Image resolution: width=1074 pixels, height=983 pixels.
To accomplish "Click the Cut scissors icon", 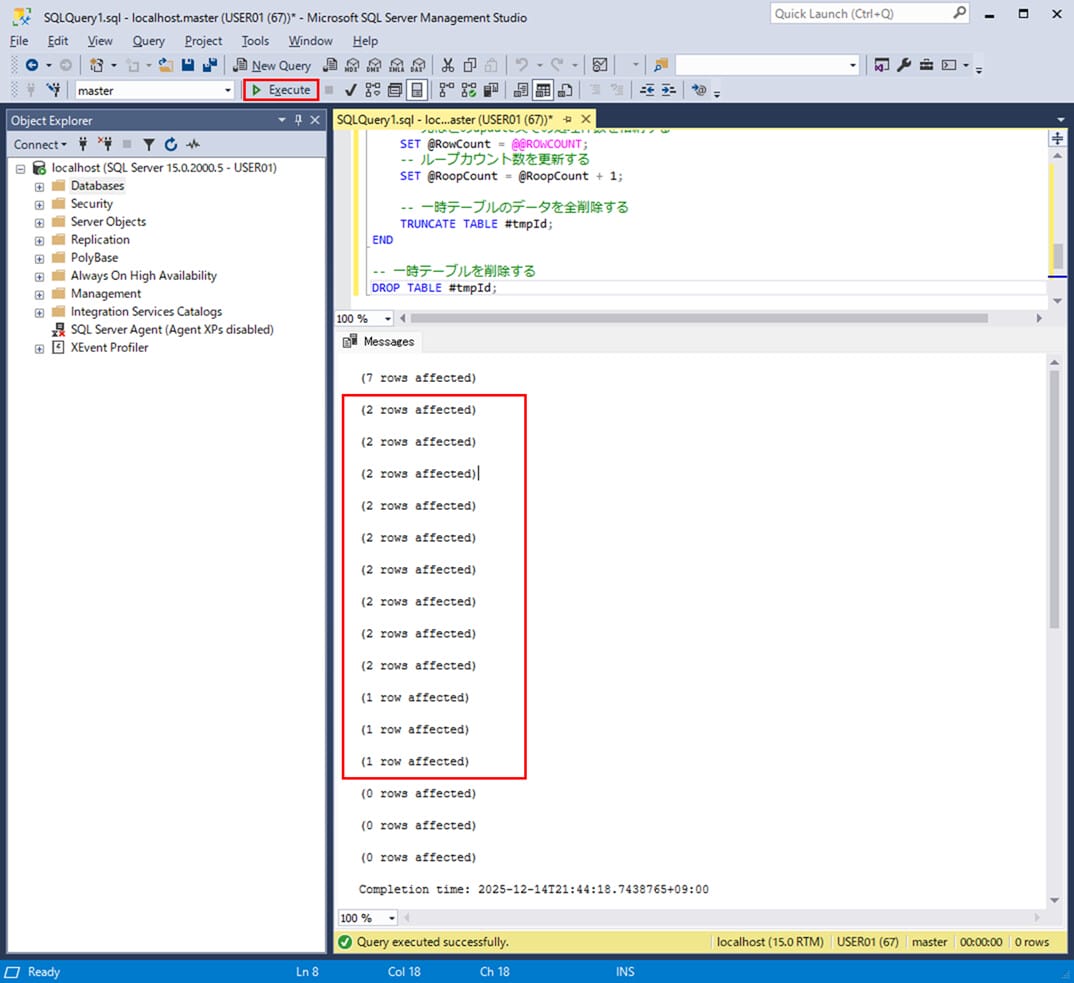I will tap(447, 65).
